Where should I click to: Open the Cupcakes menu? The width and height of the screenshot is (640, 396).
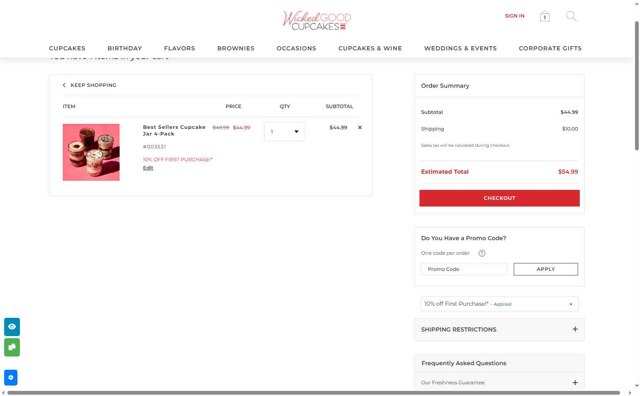point(67,48)
